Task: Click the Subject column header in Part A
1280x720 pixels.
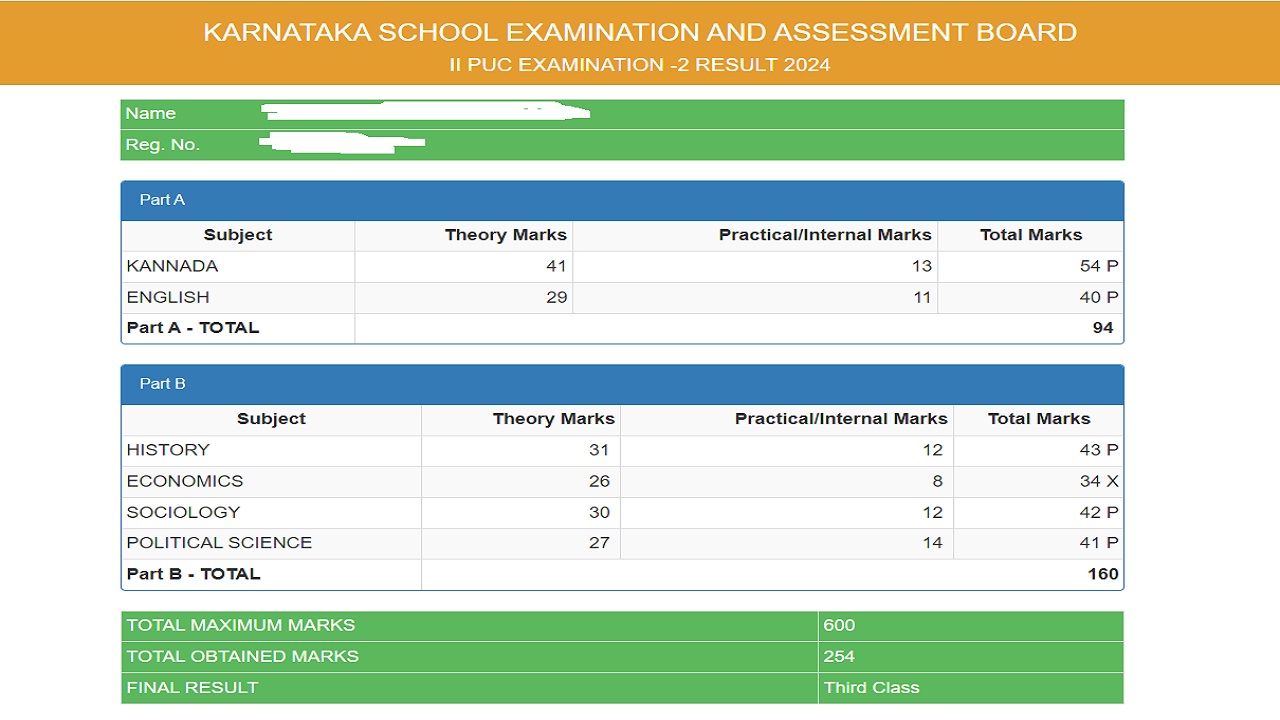Action: point(238,234)
